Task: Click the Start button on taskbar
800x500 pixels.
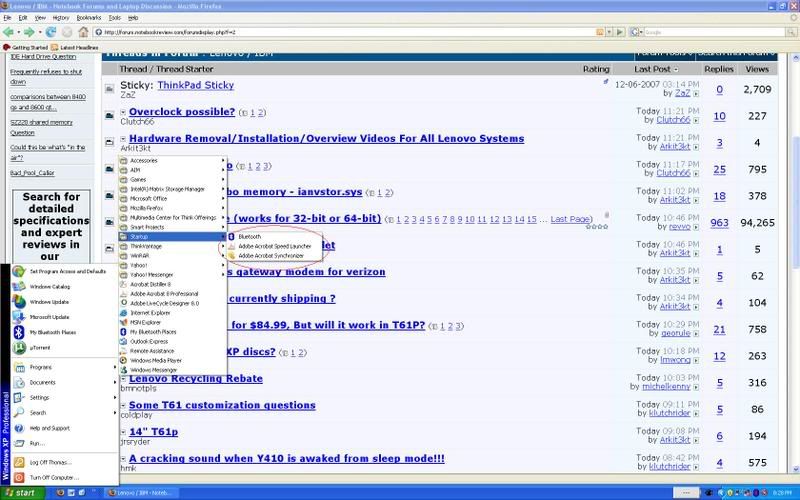Action: 22,492
